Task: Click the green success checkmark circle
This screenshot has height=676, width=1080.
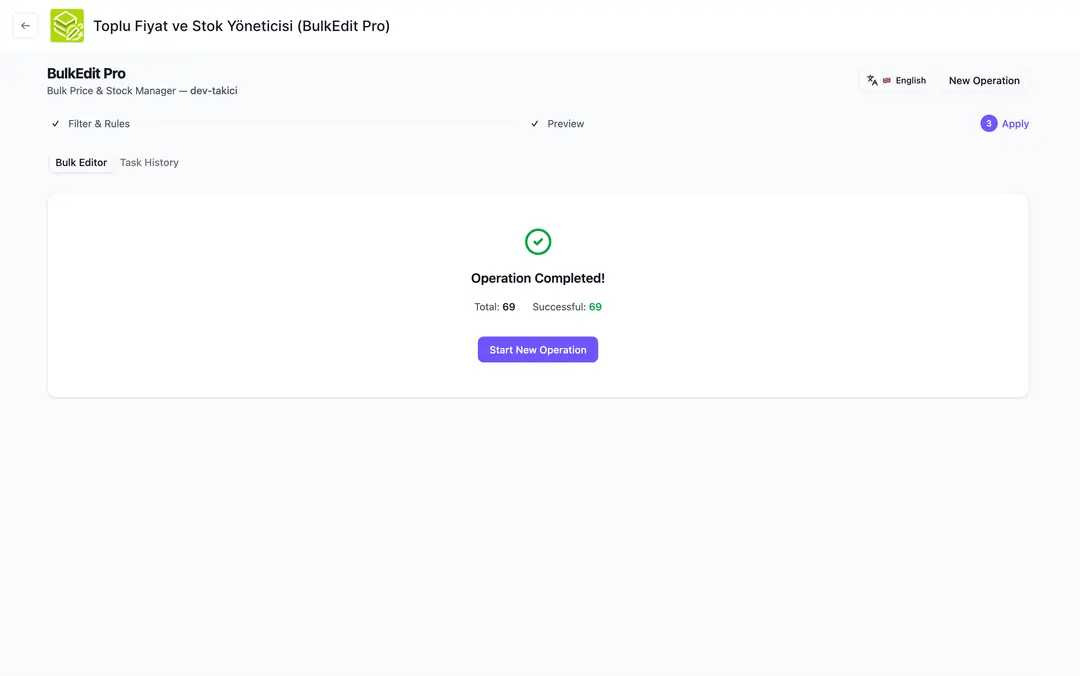Action: coord(538,242)
